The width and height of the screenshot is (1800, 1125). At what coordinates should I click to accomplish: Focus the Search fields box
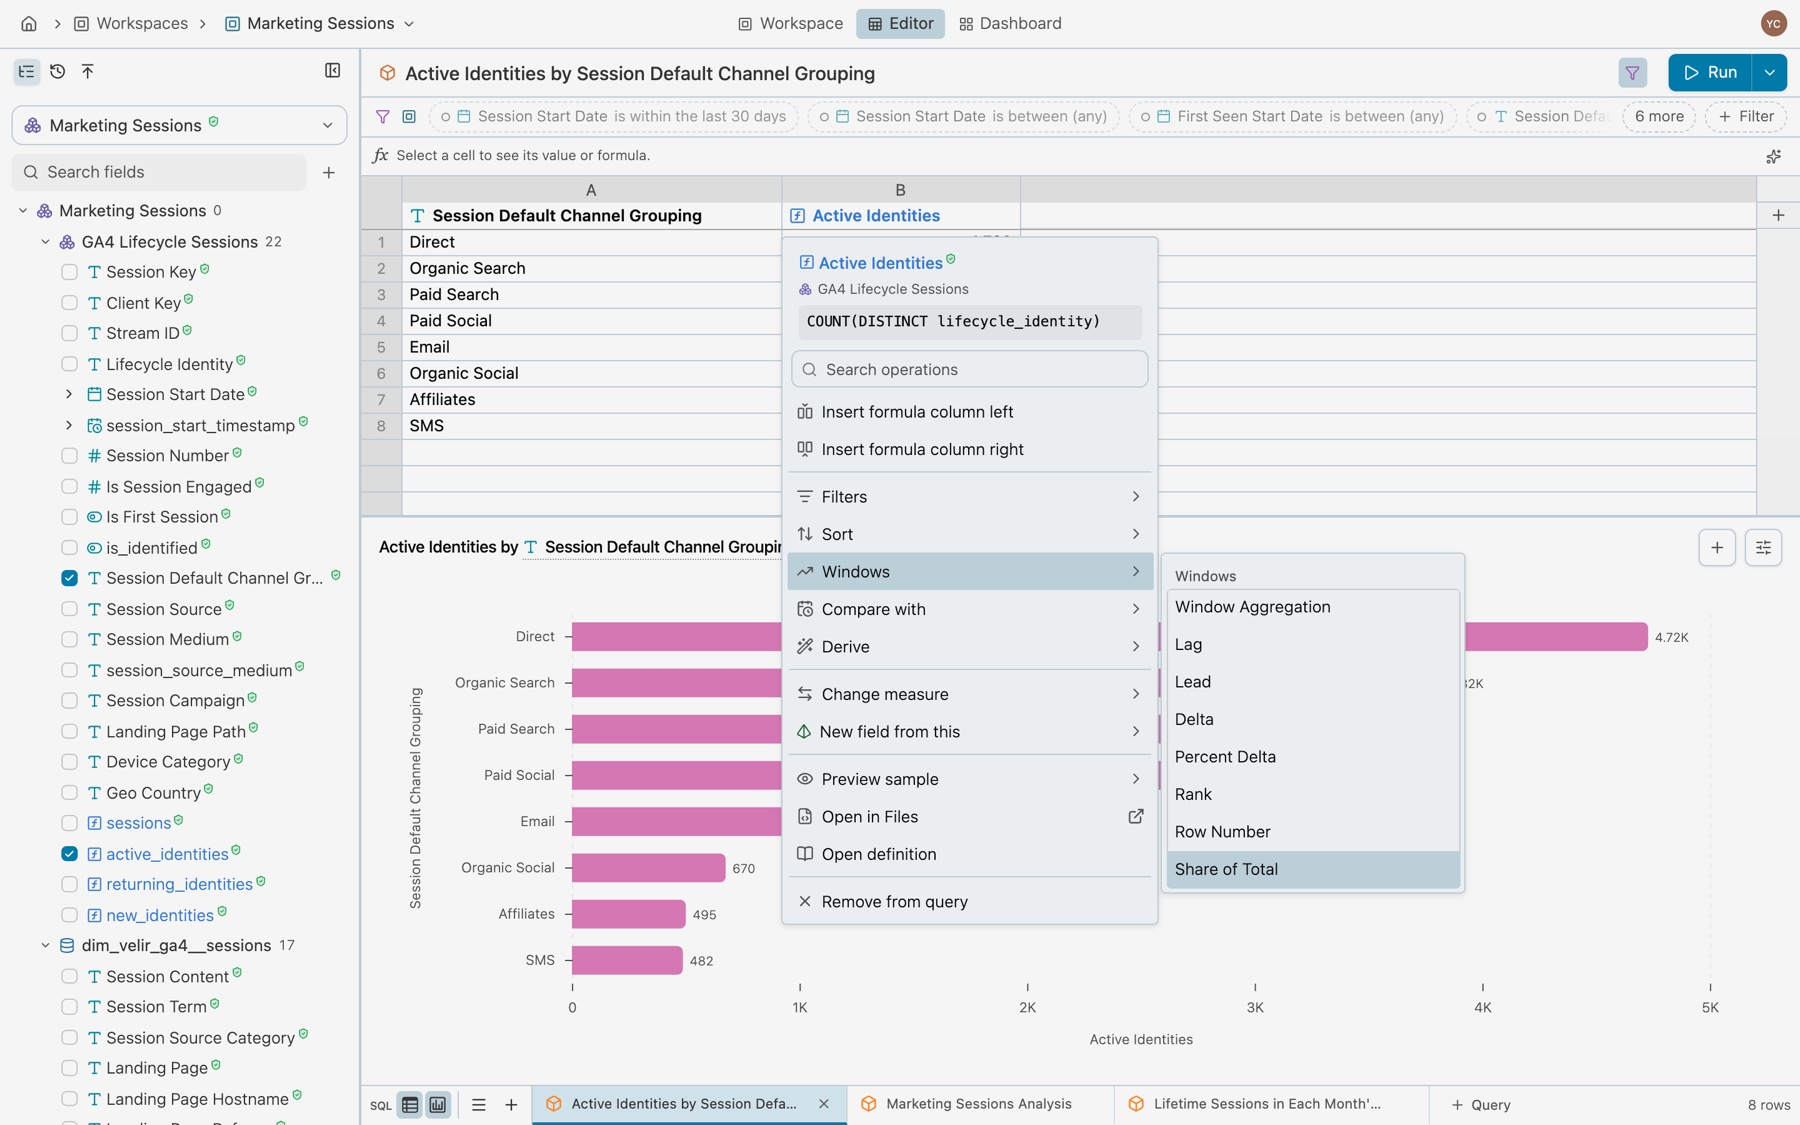click(160, 172)
